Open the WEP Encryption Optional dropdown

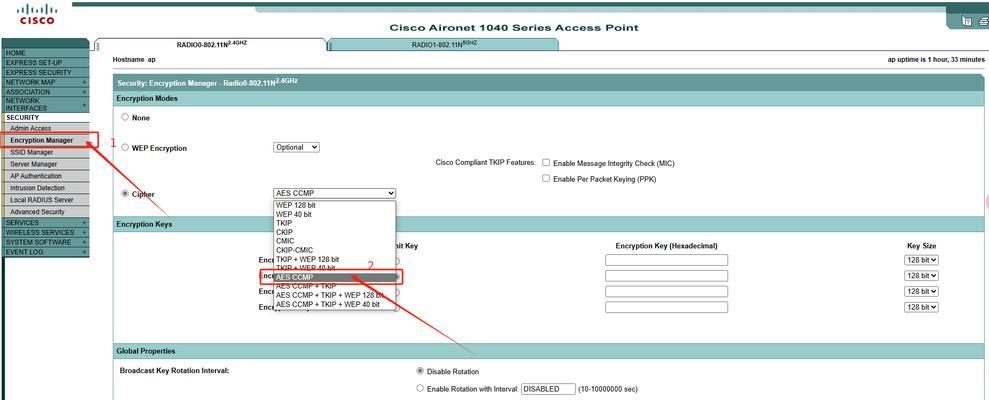click(296, 147)
